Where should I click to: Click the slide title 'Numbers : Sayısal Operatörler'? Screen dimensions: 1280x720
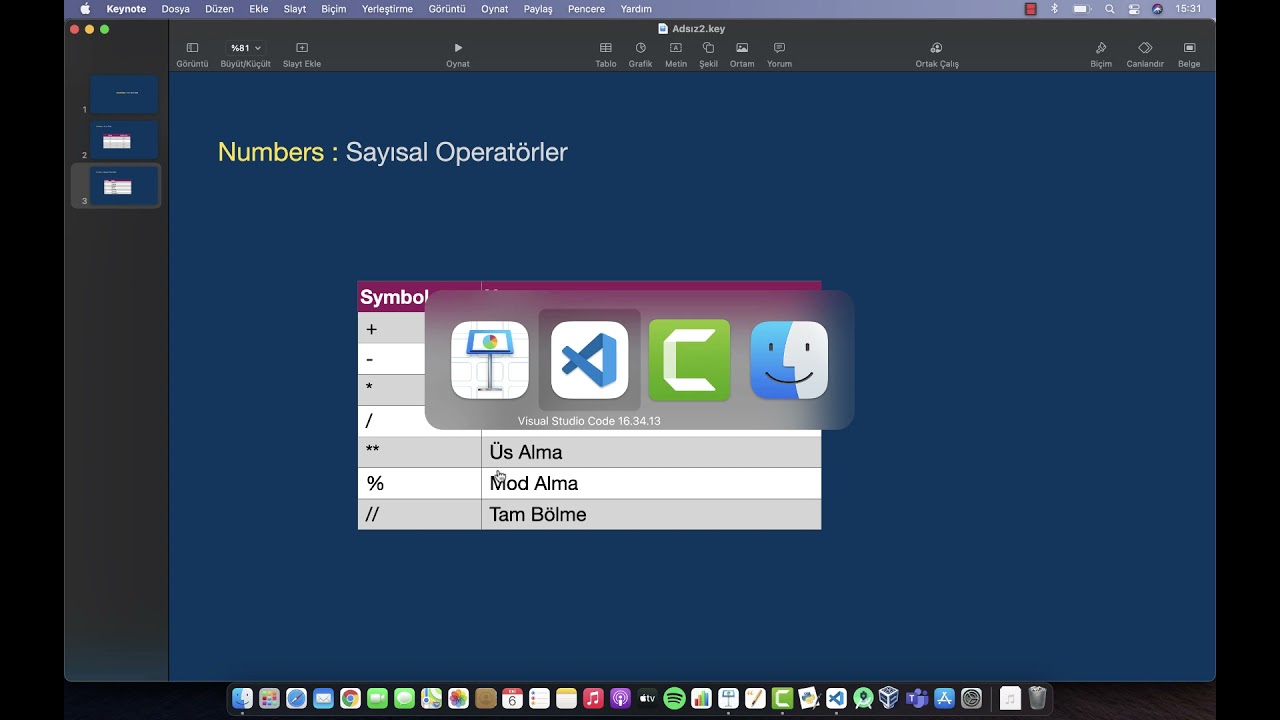tap(393, 152)
